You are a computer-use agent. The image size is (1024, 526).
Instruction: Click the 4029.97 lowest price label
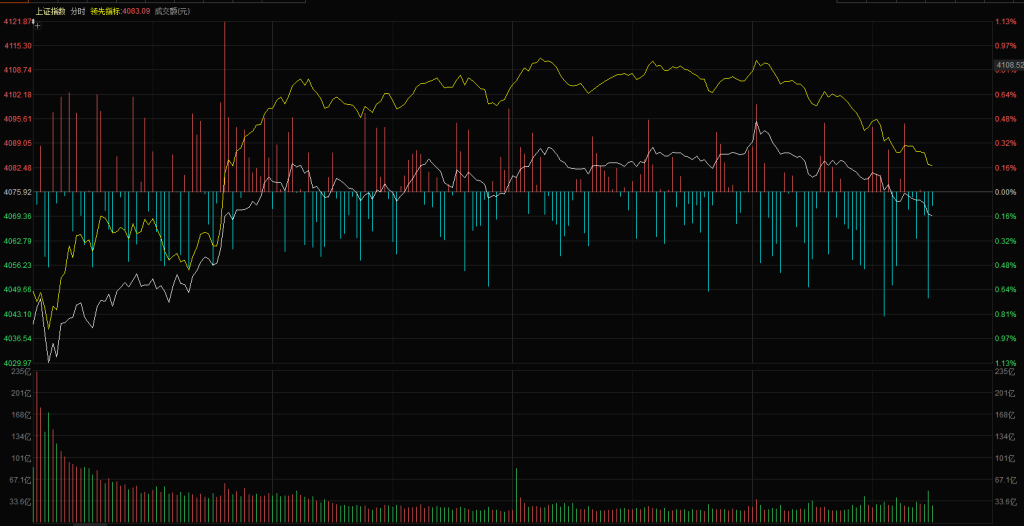pyautogui.click(x=18, y=363)
